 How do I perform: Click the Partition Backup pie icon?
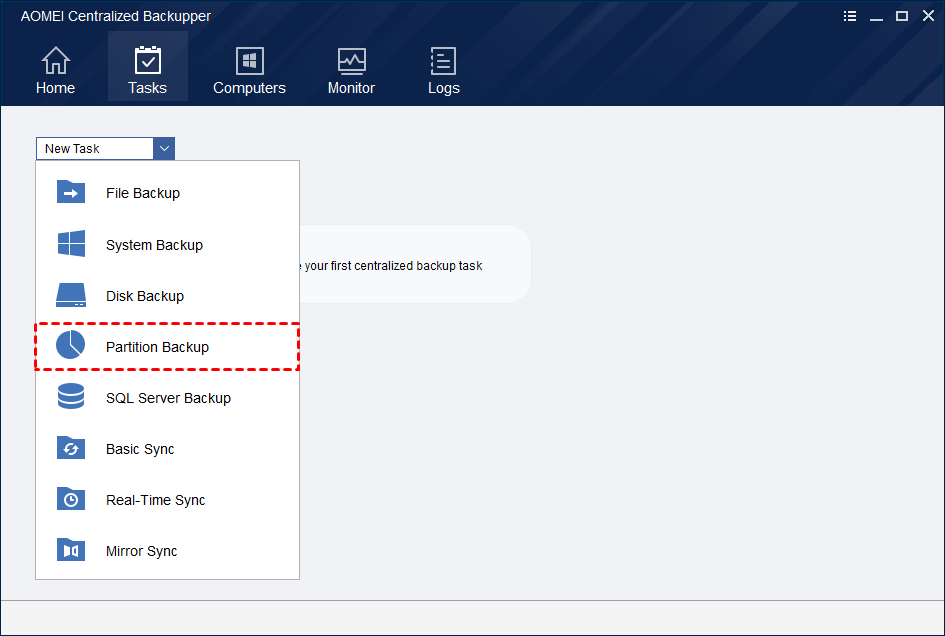point(71,345)
